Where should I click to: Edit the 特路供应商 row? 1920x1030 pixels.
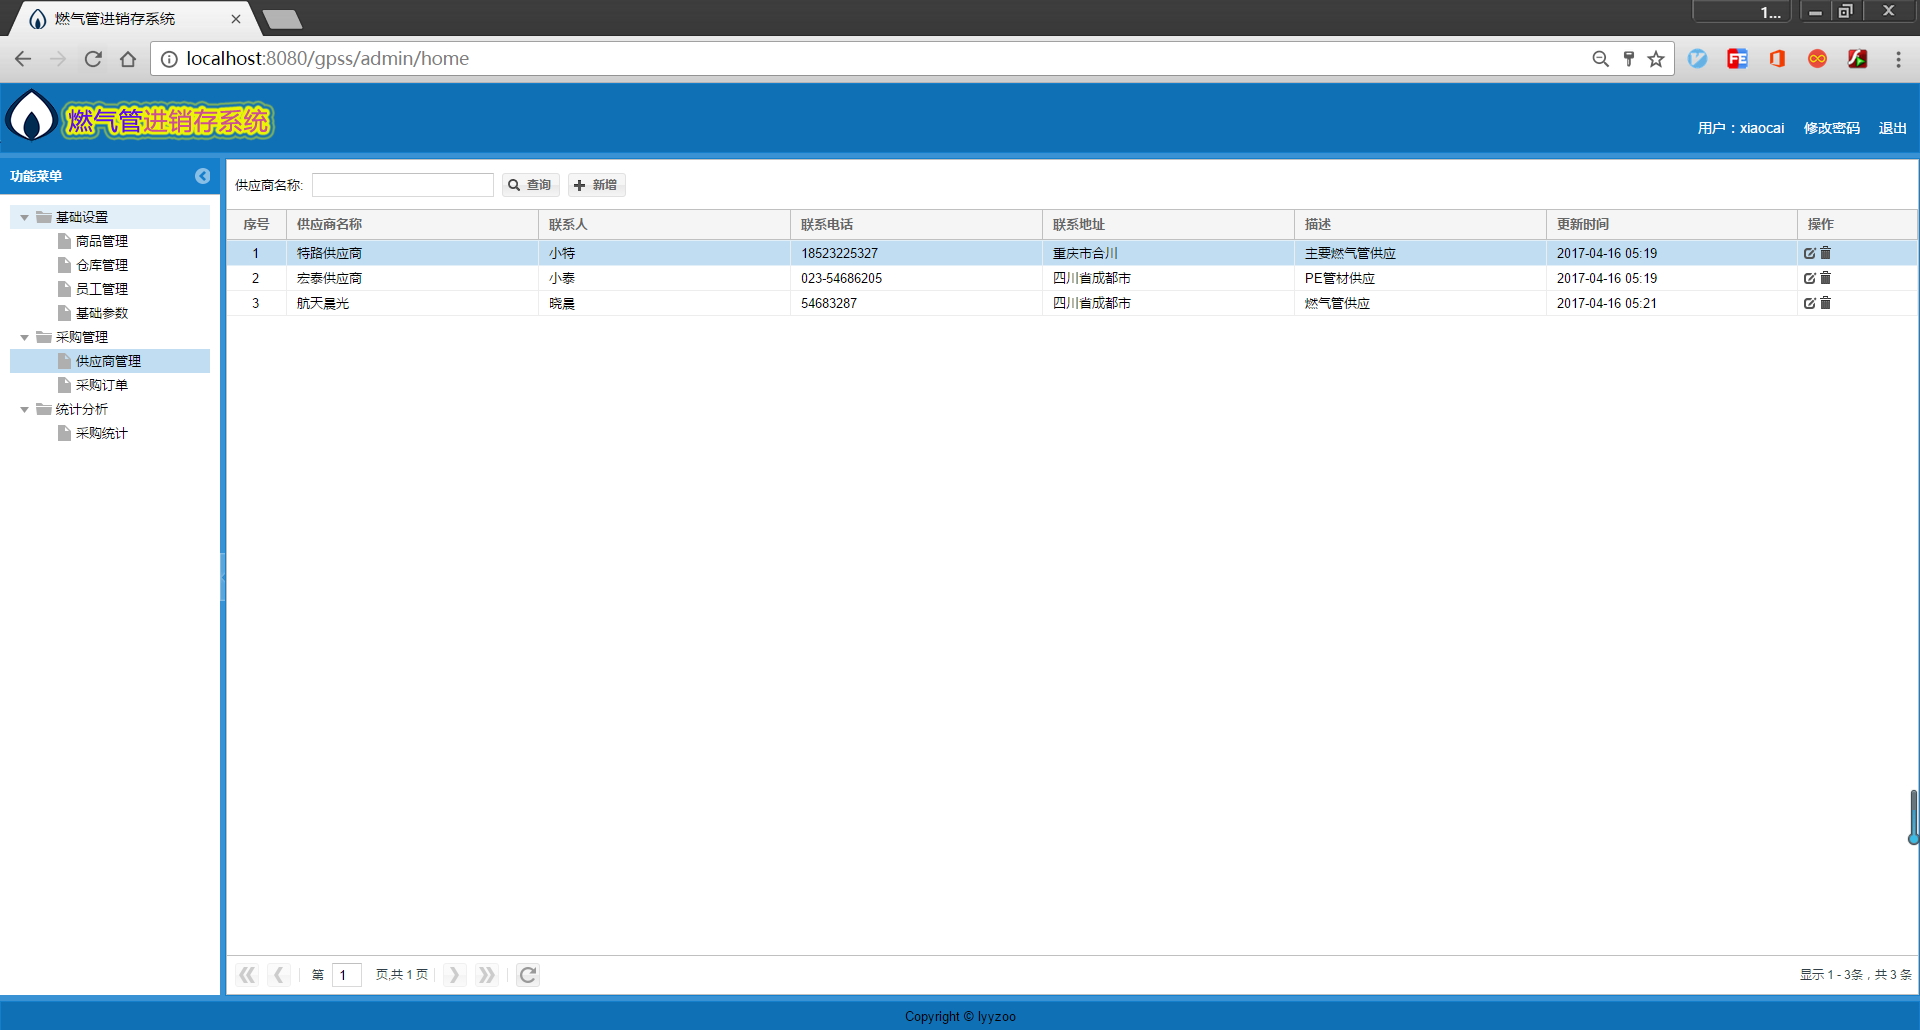pyautogui.click(x=1809, y=253)
